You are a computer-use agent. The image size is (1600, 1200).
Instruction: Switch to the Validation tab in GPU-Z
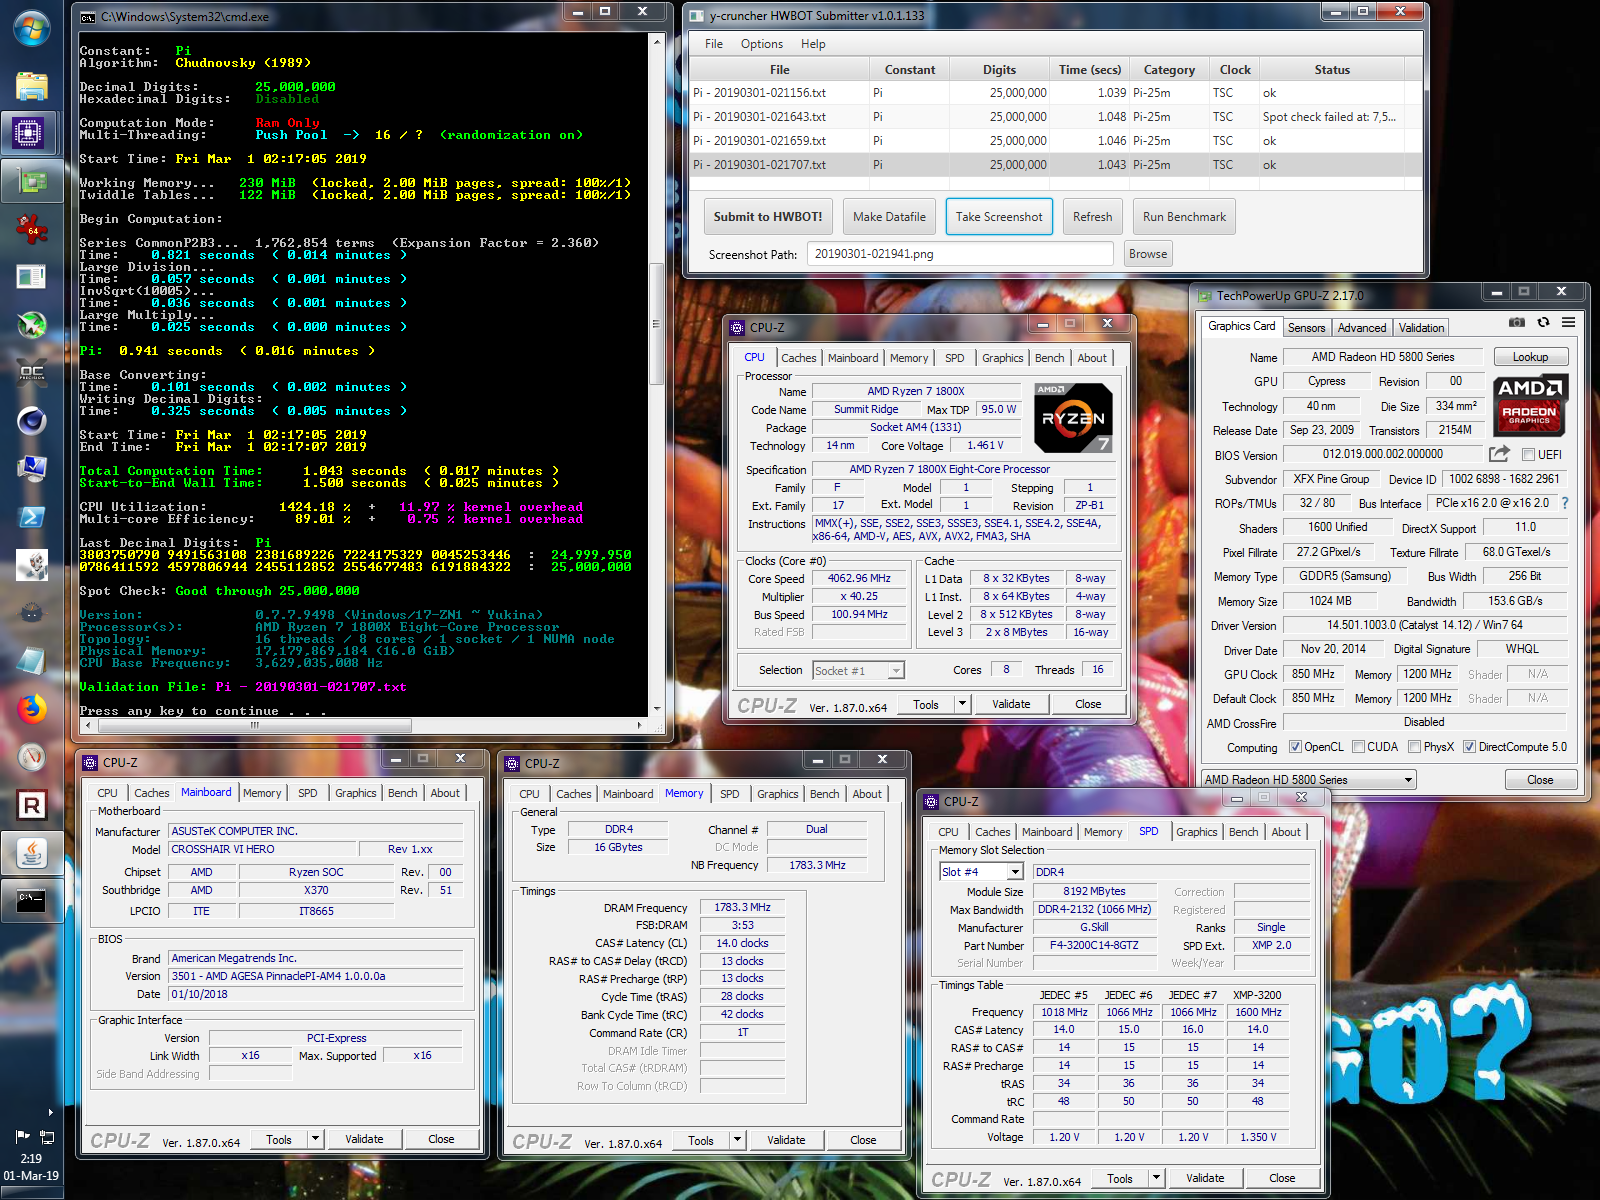pyautogui.click(x=1421, y=328)
